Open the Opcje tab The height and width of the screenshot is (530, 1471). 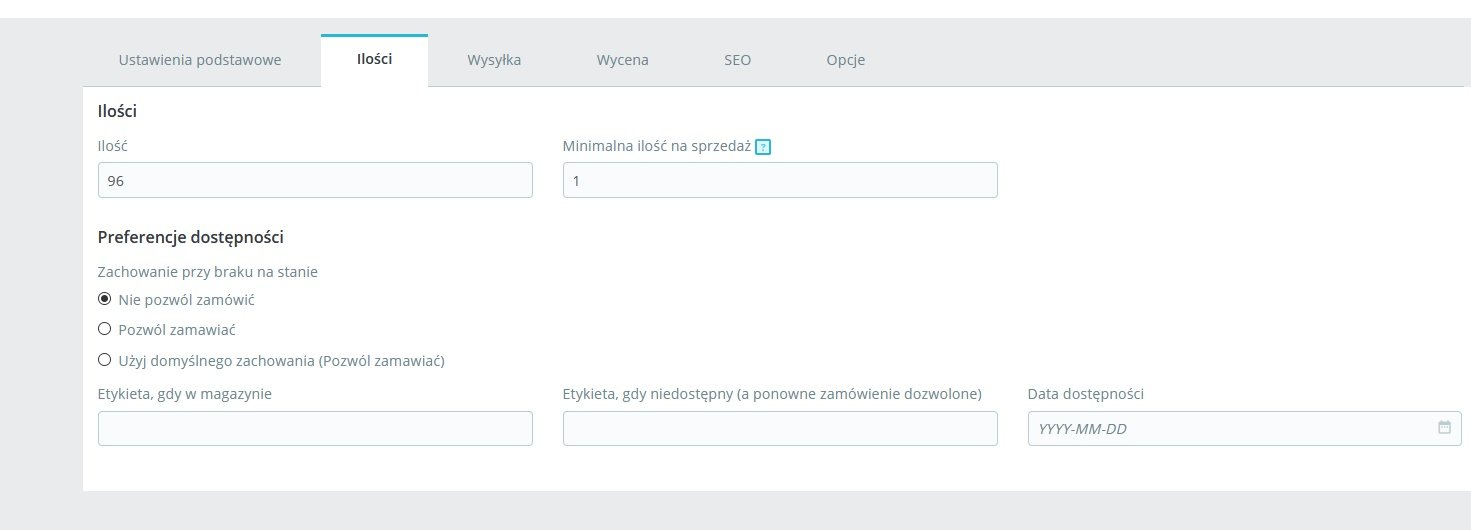tap(845, 60)
